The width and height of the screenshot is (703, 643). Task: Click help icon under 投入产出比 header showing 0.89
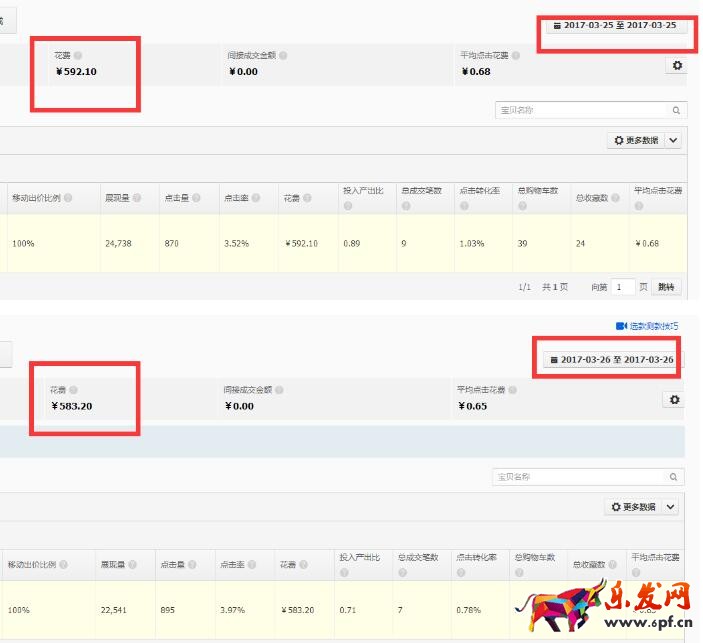coord(348,207)
